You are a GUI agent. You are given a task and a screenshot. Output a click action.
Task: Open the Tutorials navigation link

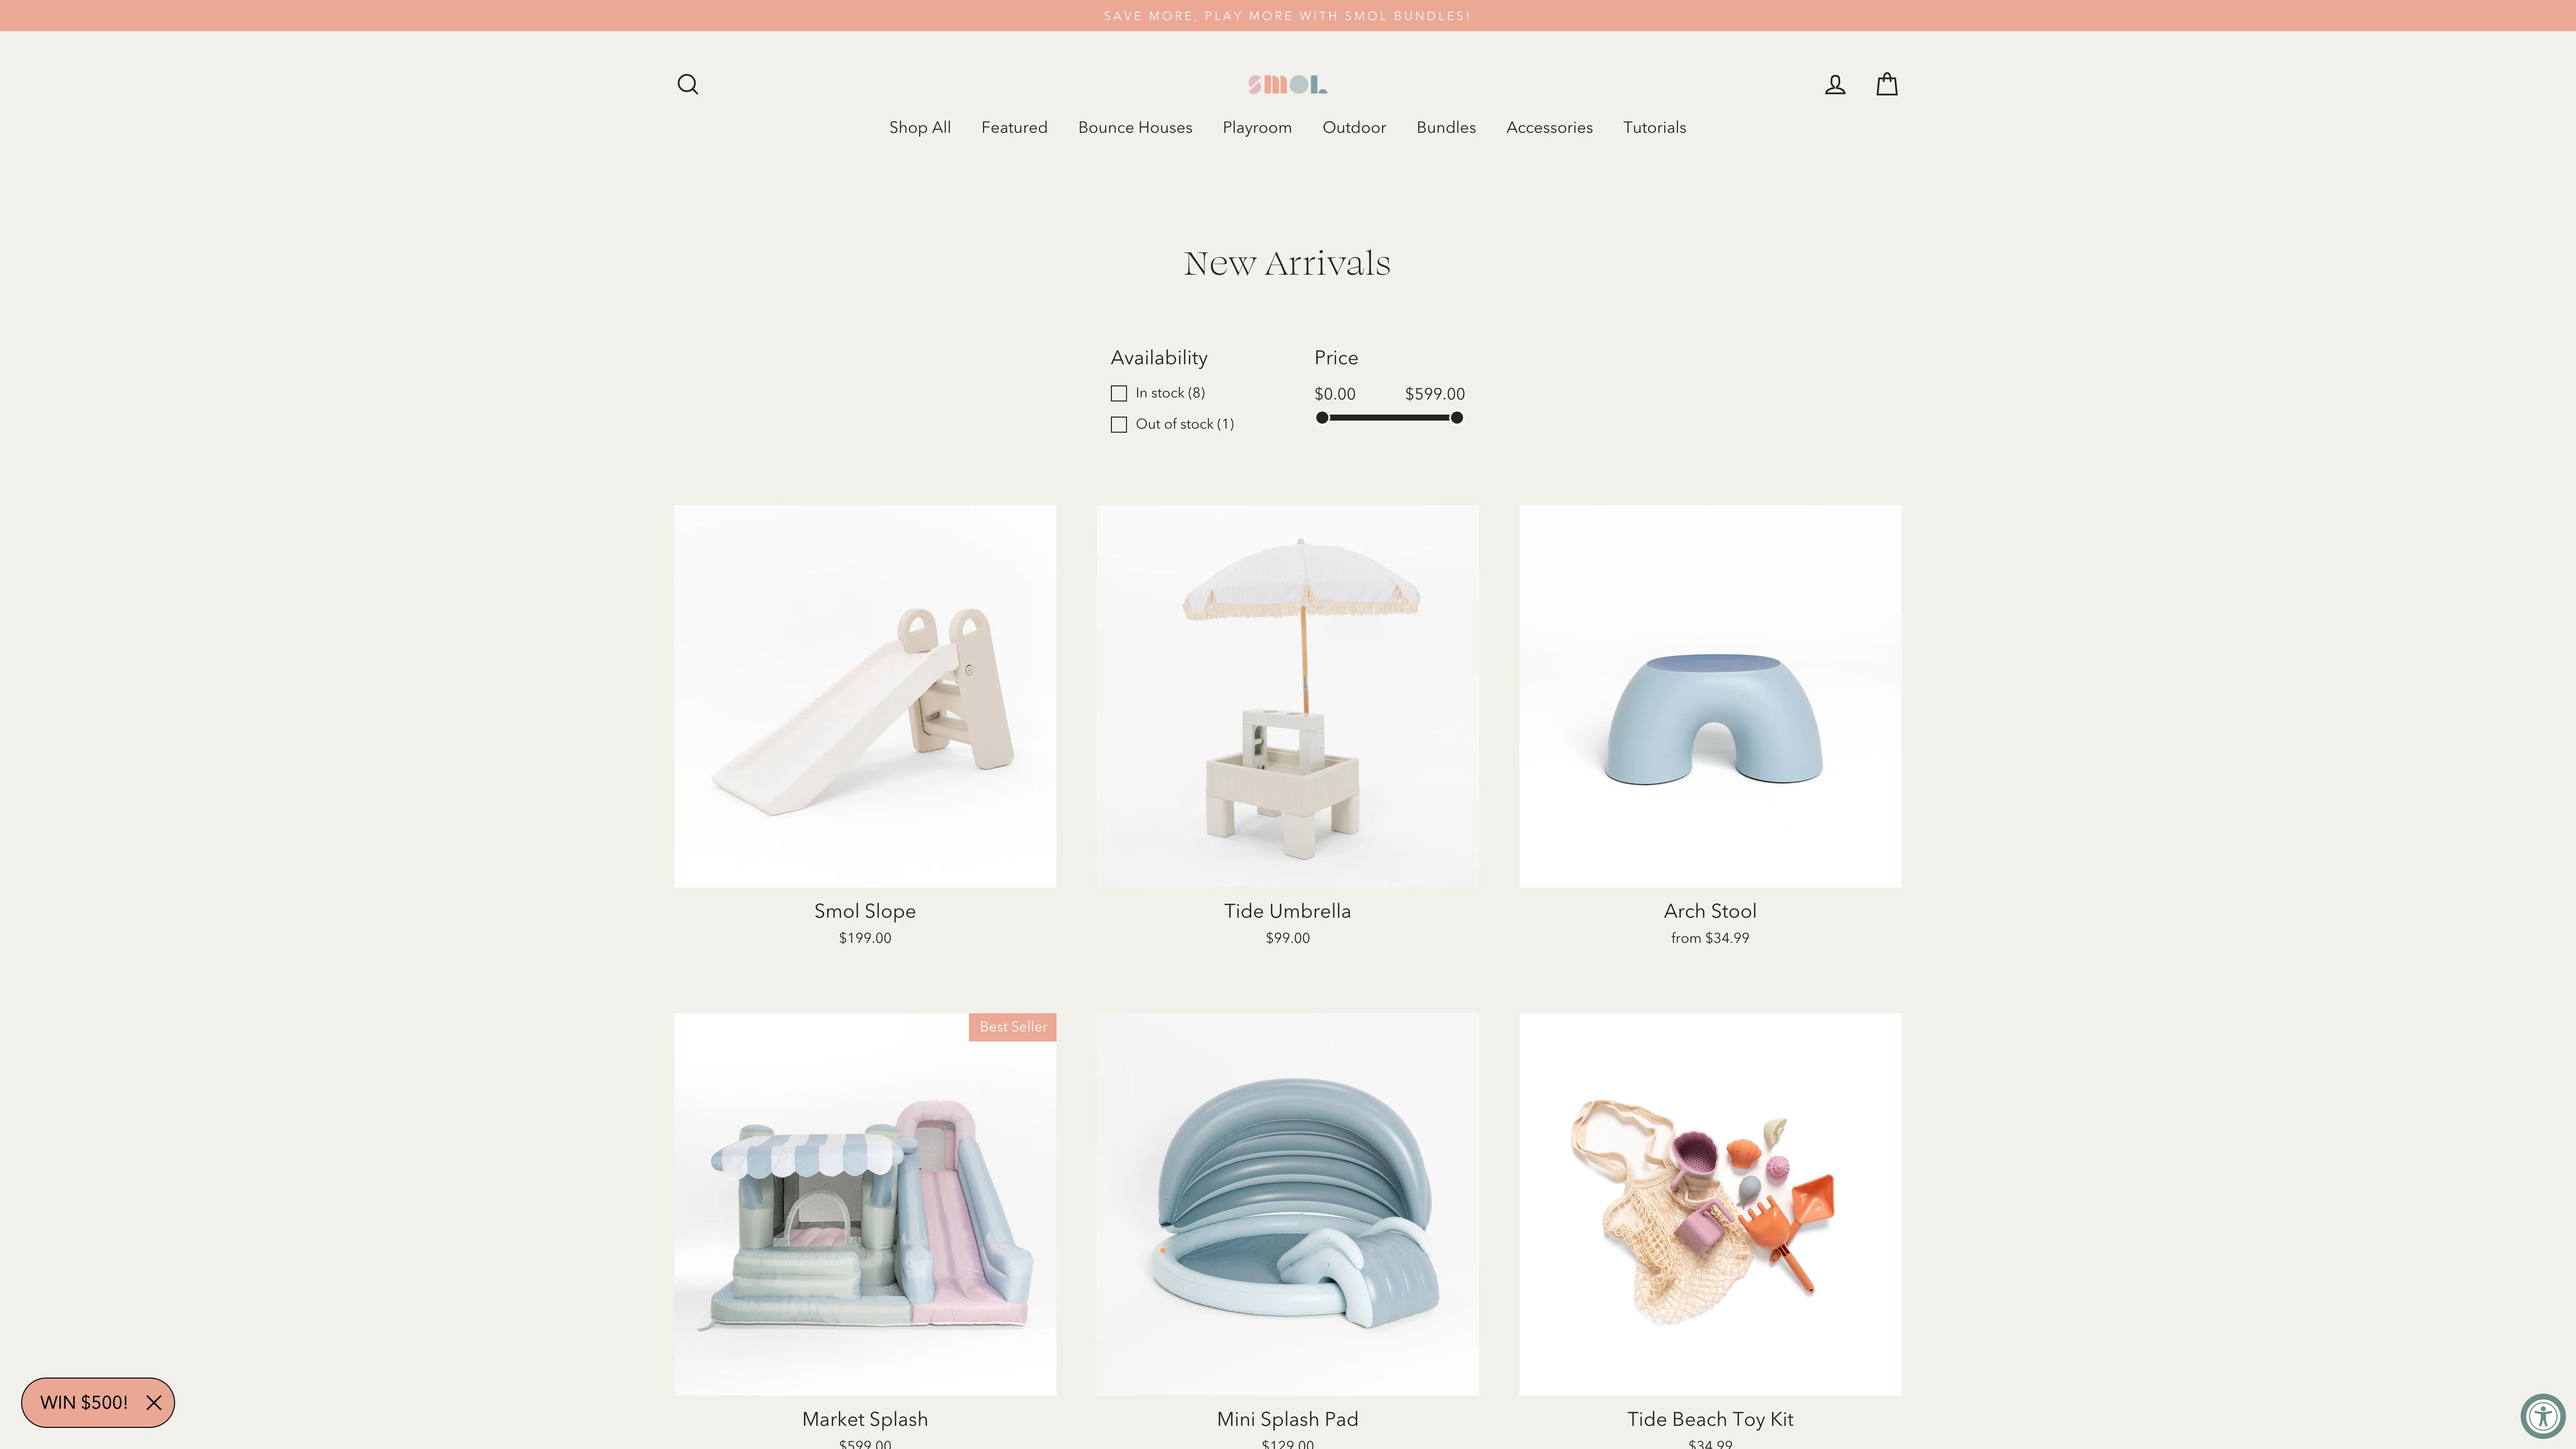(x=1654, y=127)
